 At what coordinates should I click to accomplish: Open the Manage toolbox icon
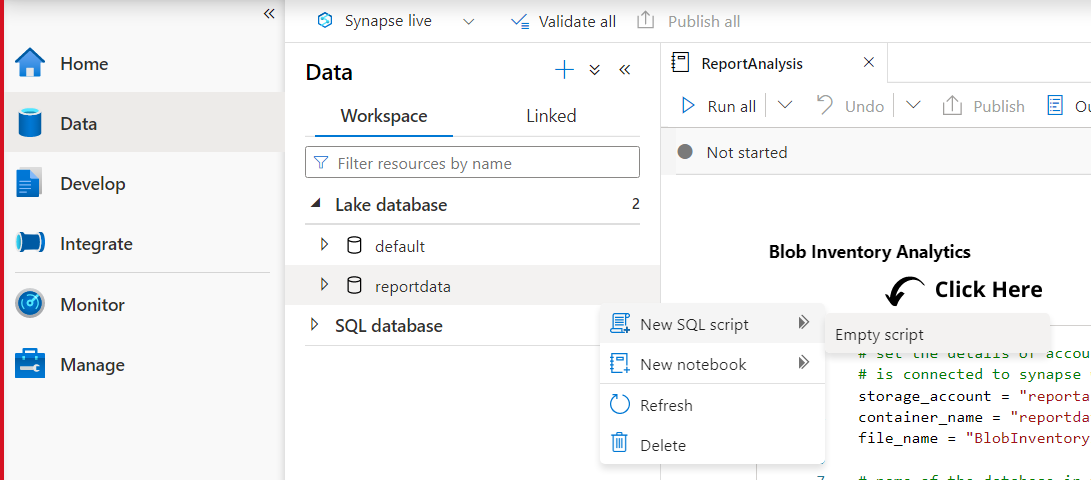pyautogui.click(x=31, y=364)
